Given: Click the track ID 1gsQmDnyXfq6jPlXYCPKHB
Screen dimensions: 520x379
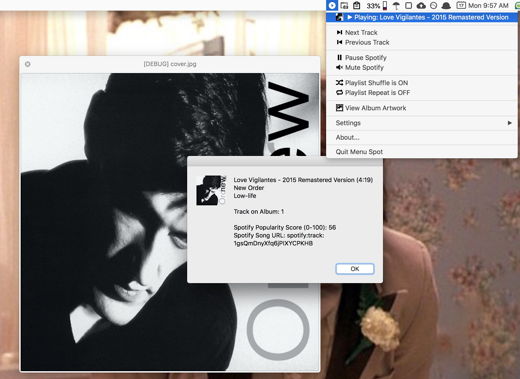Looking at the screenshot, I should pyautogui.click(x=273, y=244).
